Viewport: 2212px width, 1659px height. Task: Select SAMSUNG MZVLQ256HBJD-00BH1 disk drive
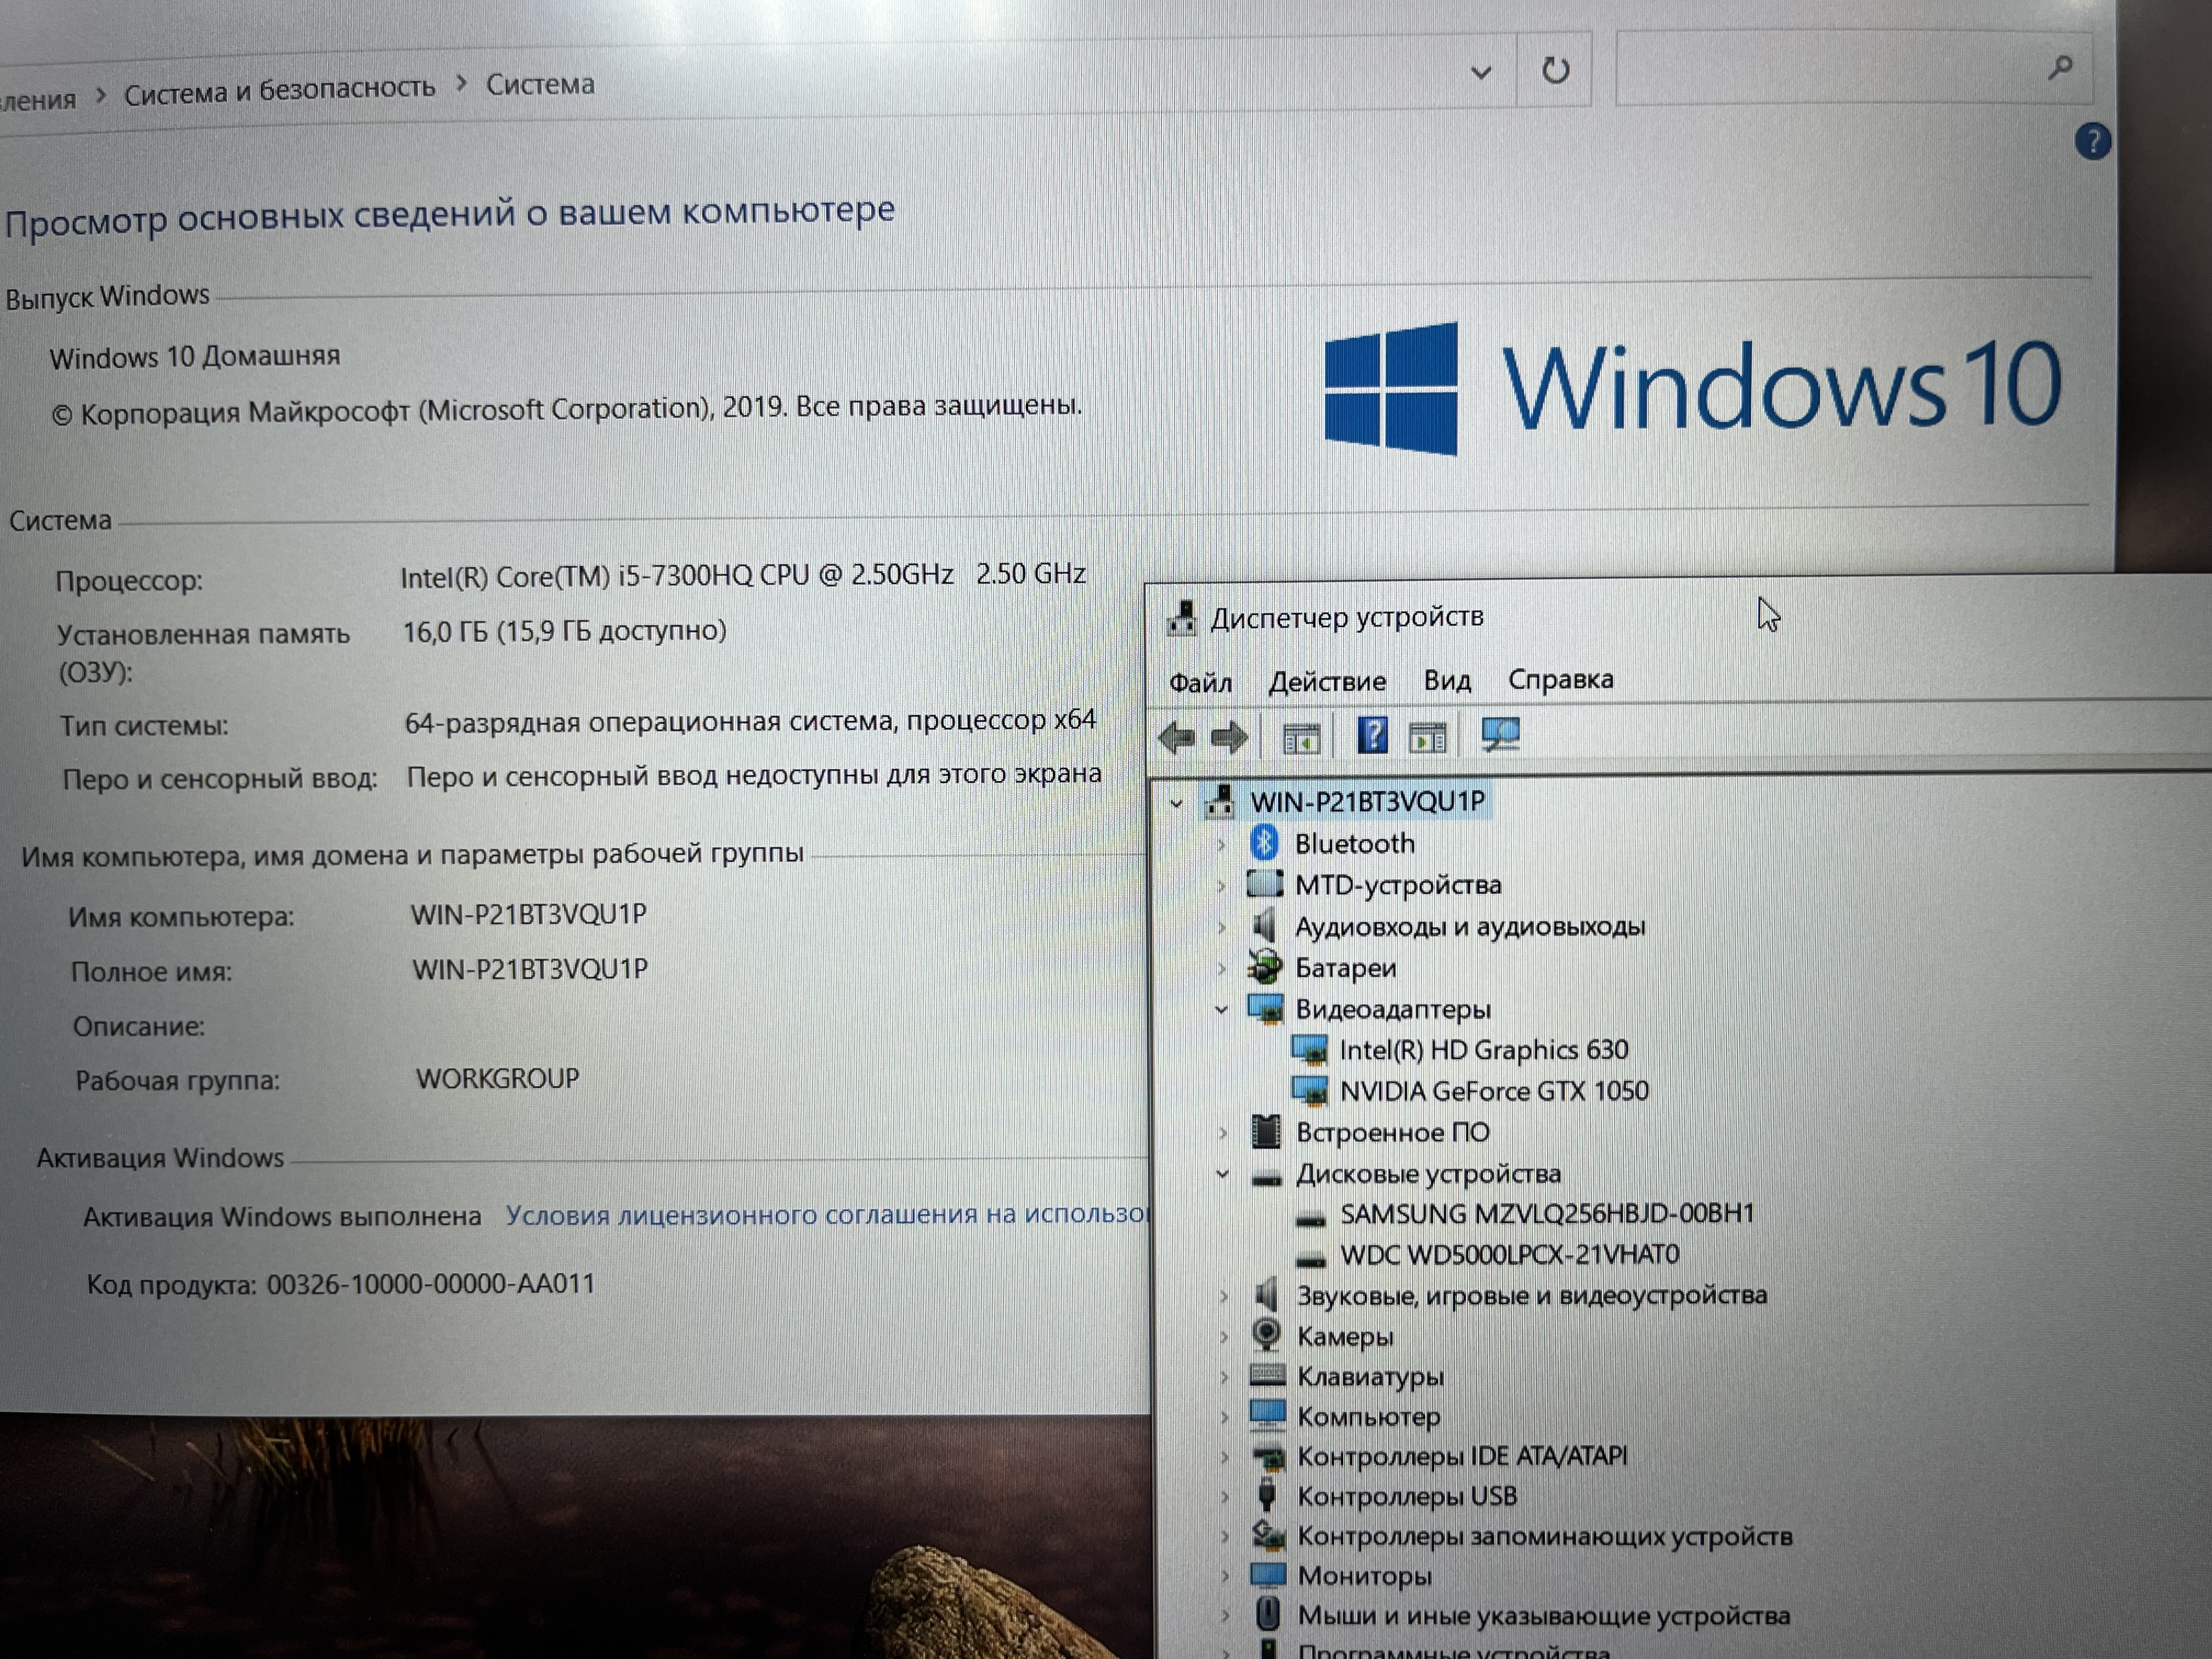(1546, 1213)
